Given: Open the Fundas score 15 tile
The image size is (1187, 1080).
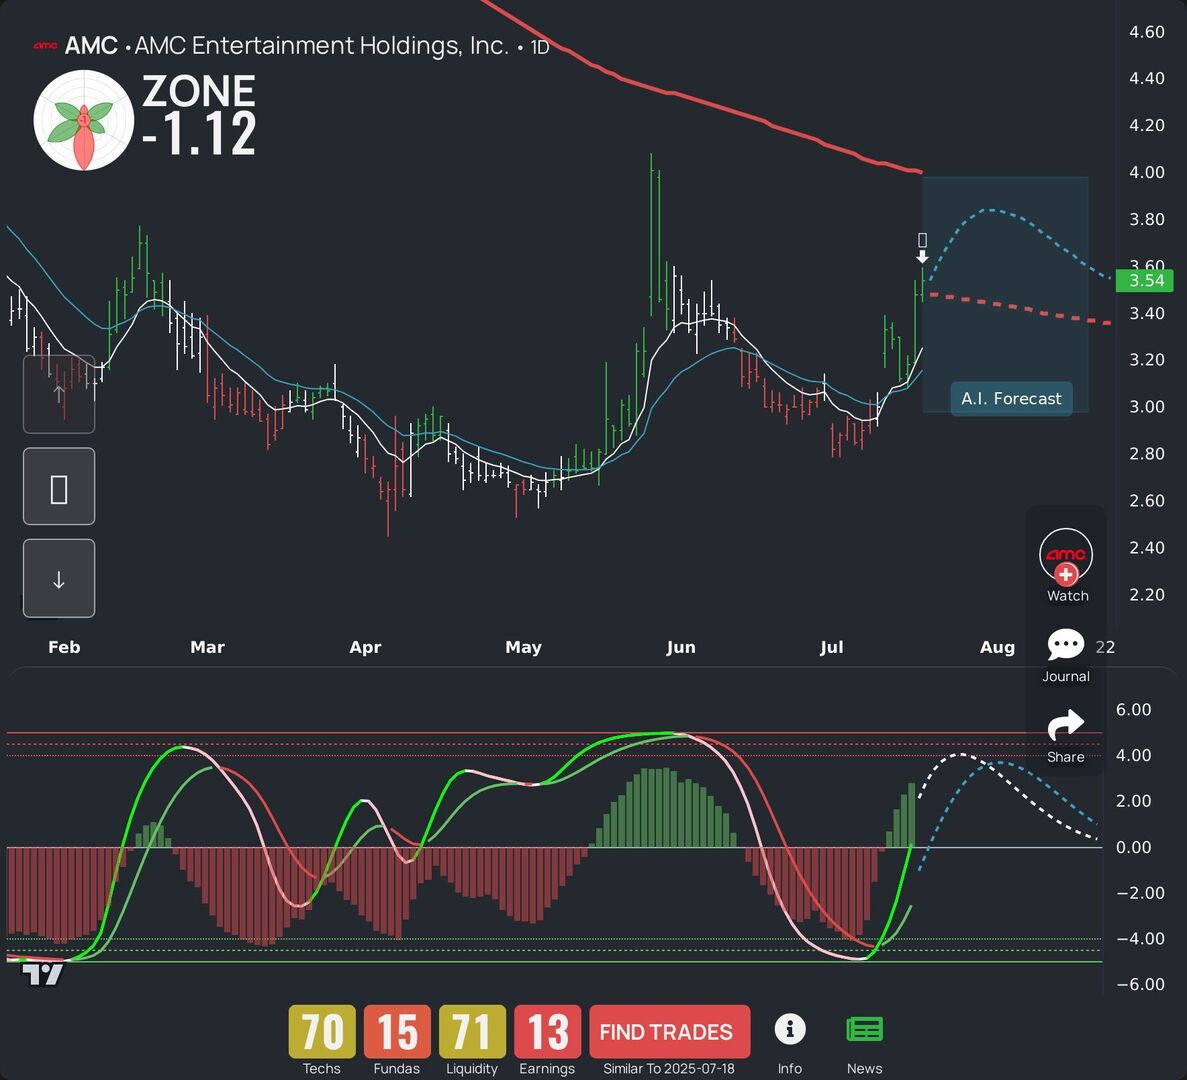Looking at the screenshot, I should point(397,1031).
